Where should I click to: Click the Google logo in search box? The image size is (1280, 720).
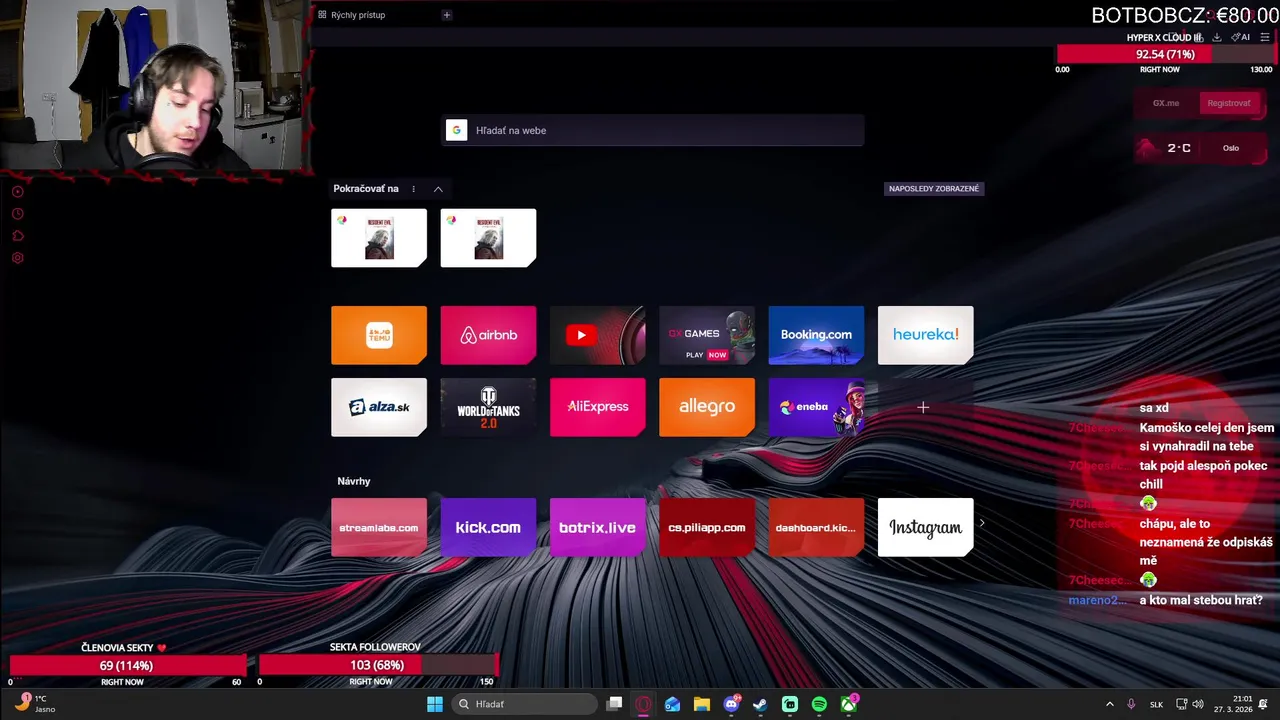(x=456, y=130)
